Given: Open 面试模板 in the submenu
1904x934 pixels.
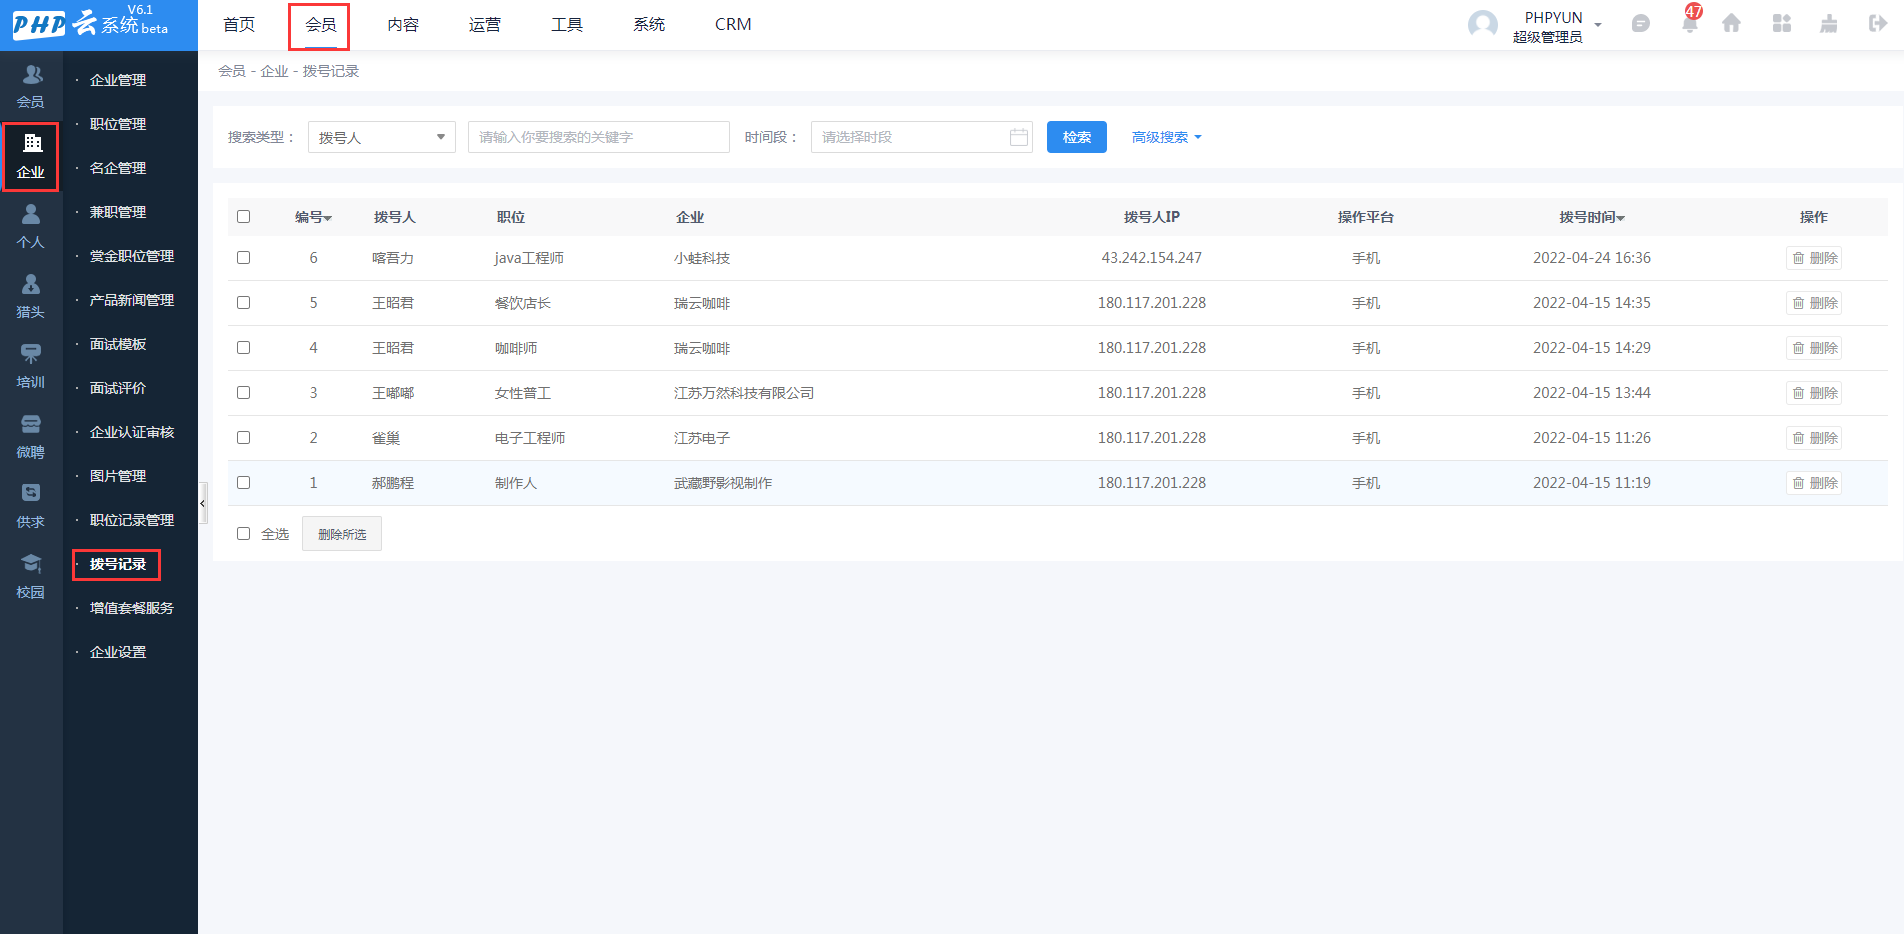Looking at the screenshot, I should (118, 344).
